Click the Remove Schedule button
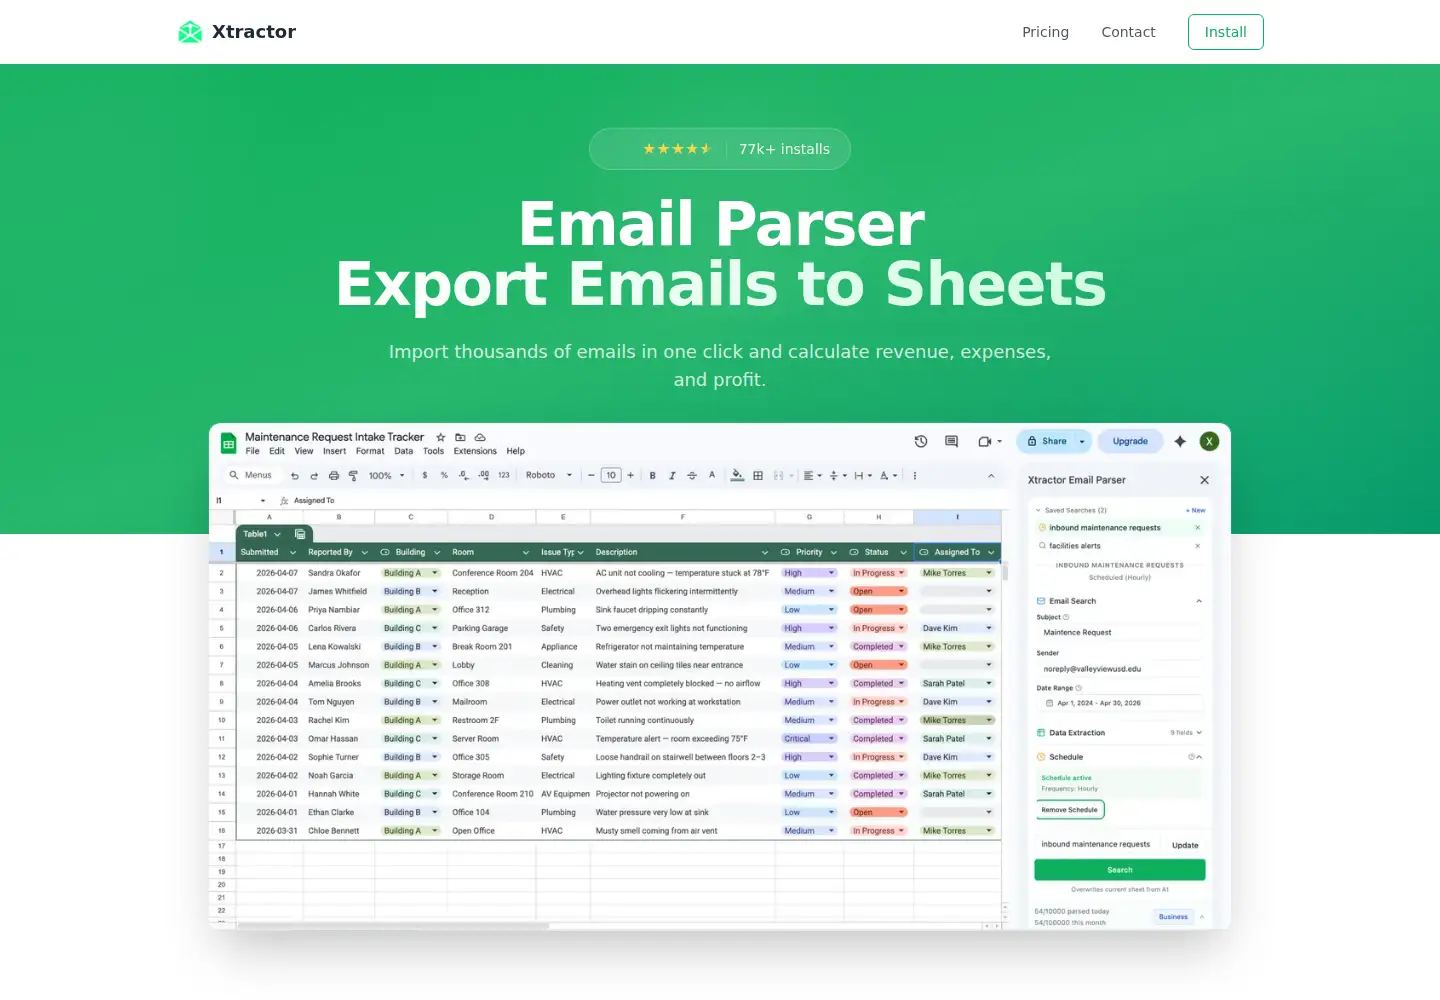 coord(1069,810)
